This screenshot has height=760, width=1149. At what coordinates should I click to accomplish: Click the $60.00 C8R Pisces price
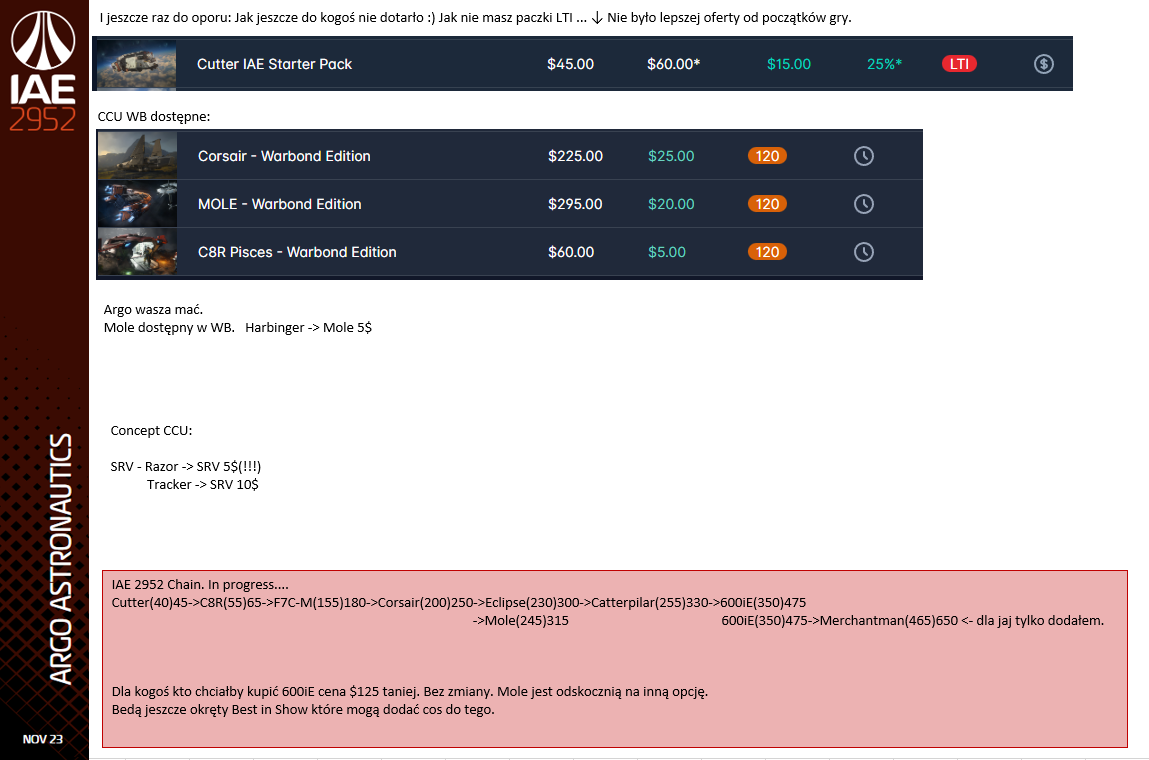click(x=571, y=252)
